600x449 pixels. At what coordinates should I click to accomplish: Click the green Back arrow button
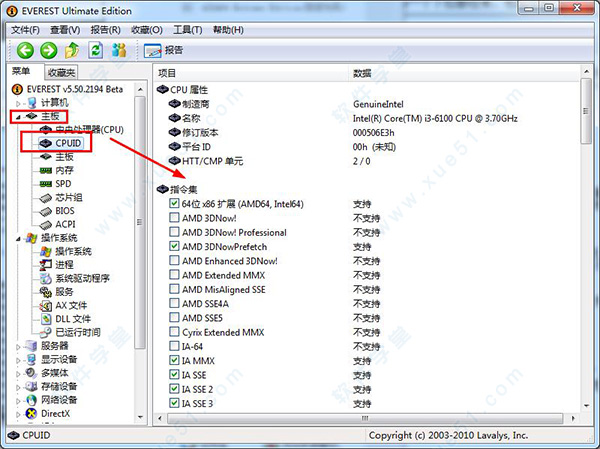coord(25,50)
